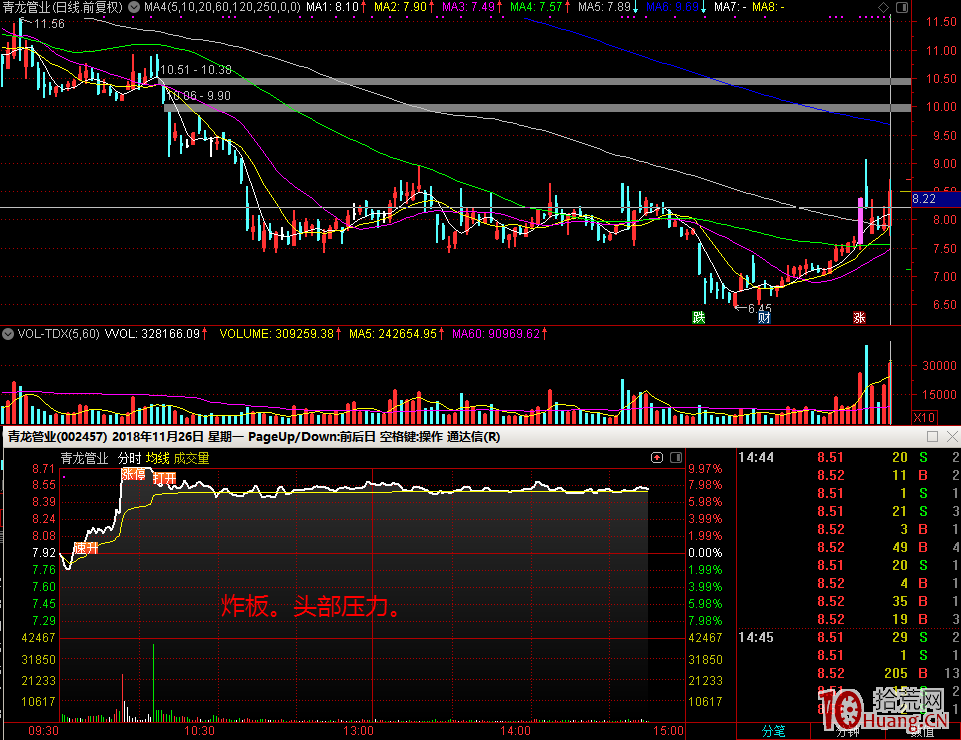
Task: Click the 涨停 tag on intraday chart
Action: point(133,474)
